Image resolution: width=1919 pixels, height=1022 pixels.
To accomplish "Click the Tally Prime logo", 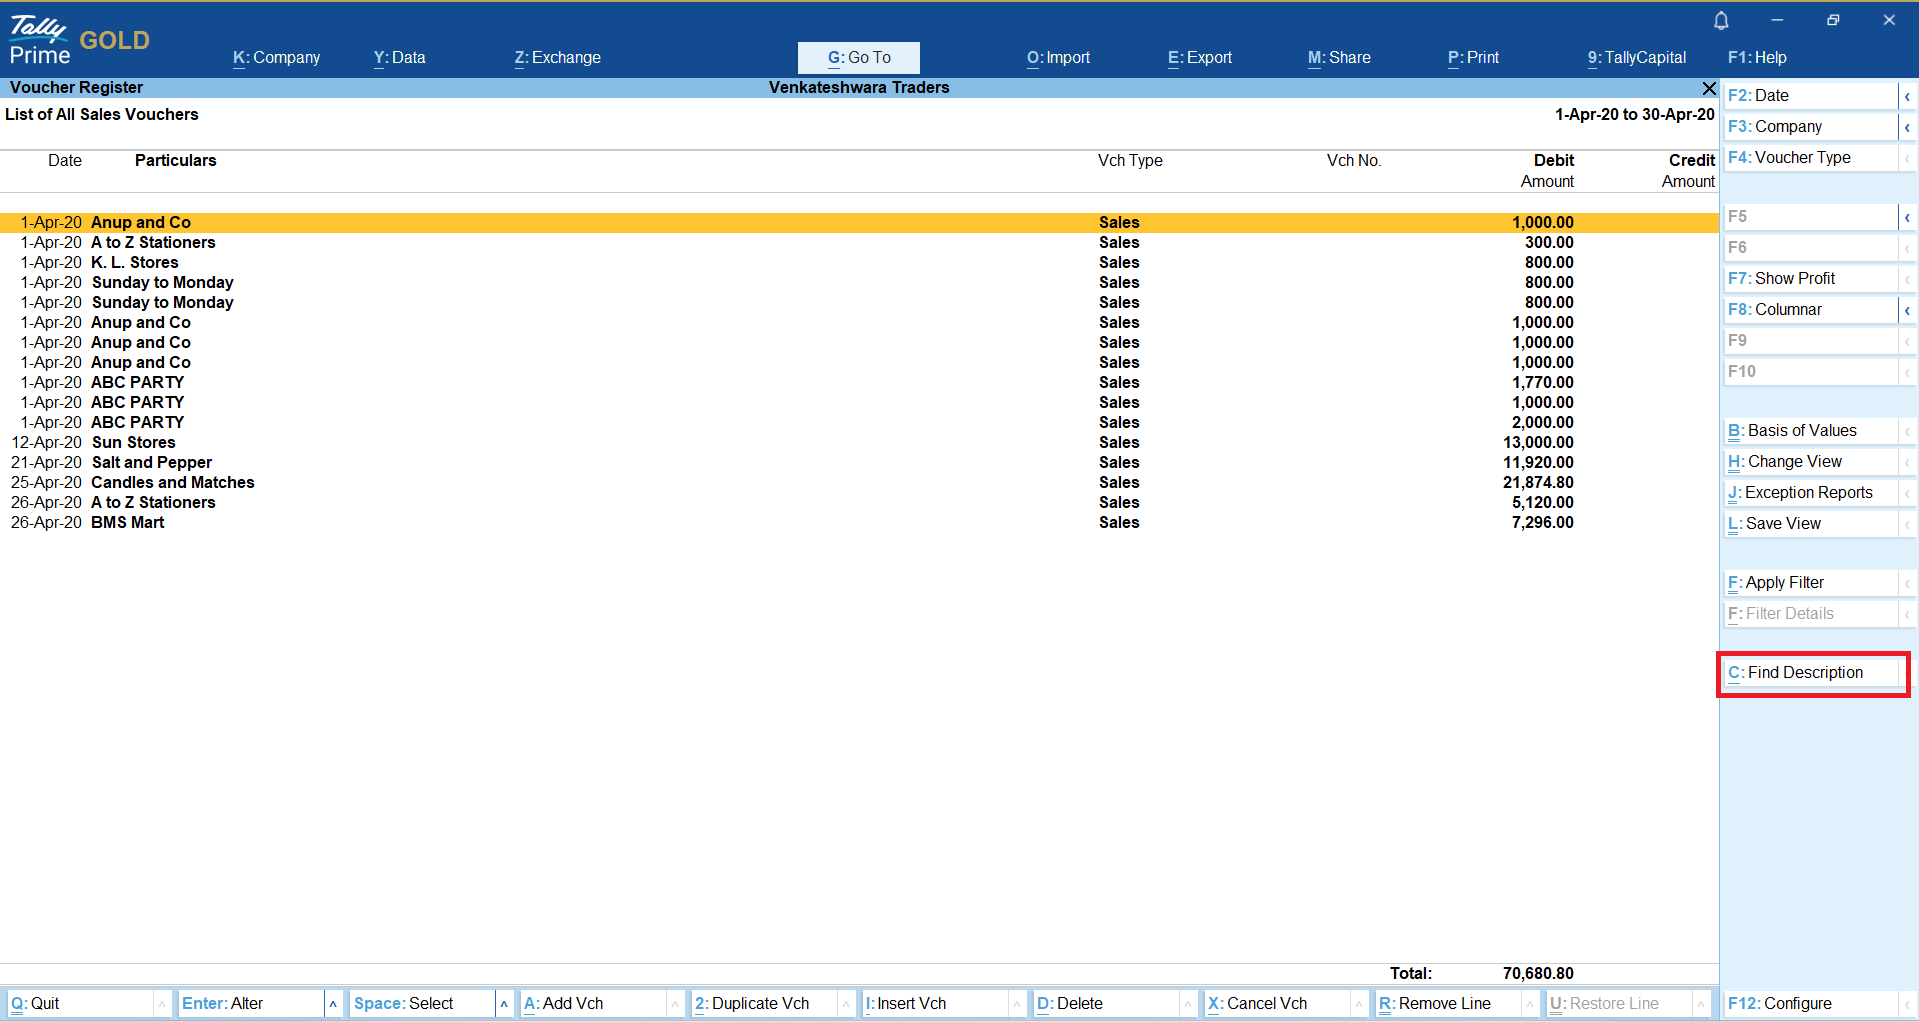I will pyautogui.click(x=40, y=40).
